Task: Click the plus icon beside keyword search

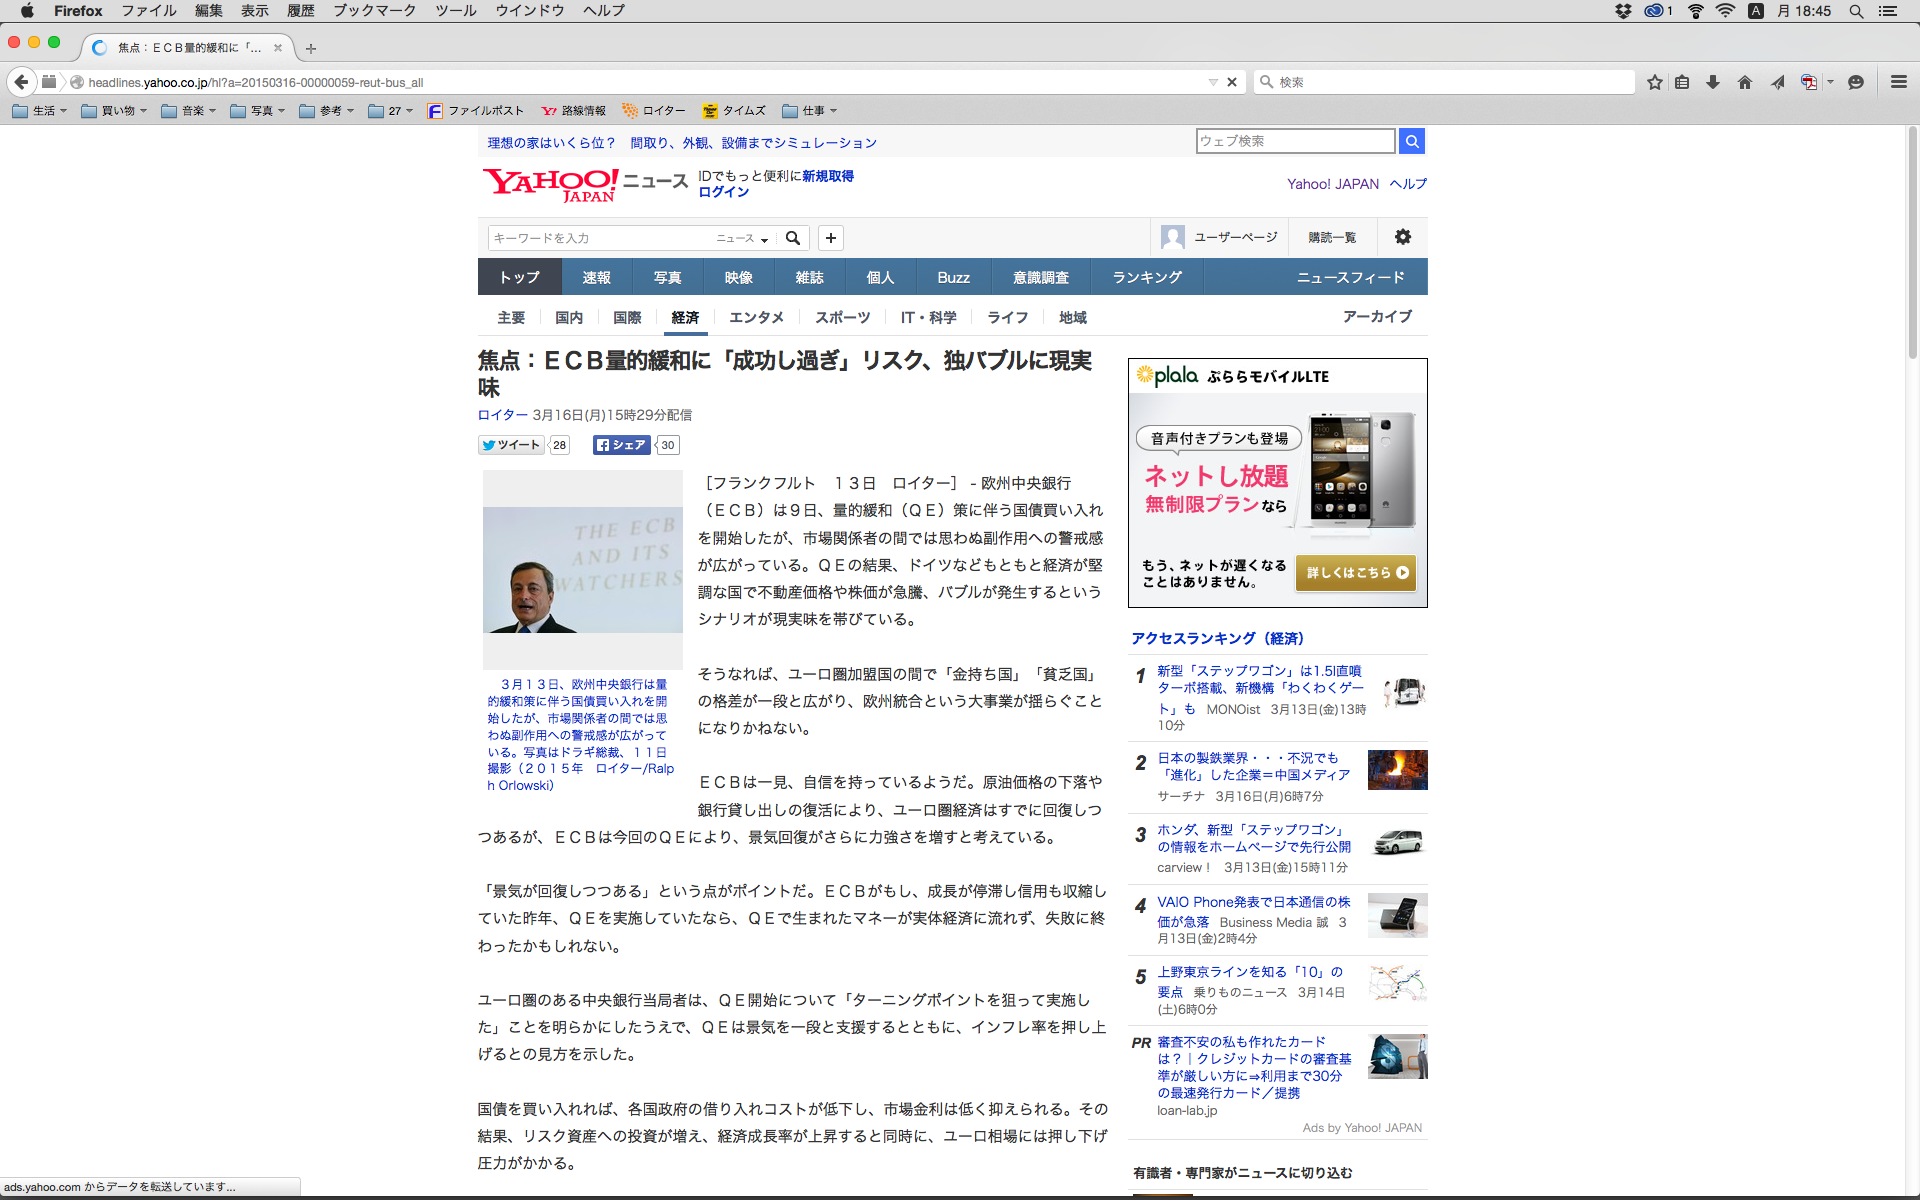Action: [x=830, y=238]
